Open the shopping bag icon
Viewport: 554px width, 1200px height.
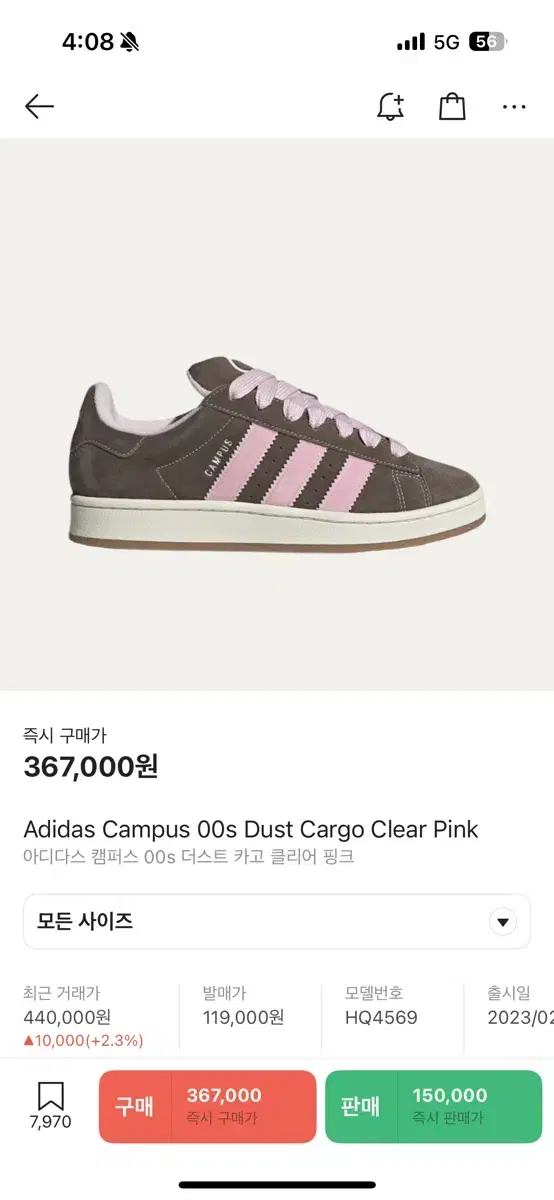[x=452, y=106]
